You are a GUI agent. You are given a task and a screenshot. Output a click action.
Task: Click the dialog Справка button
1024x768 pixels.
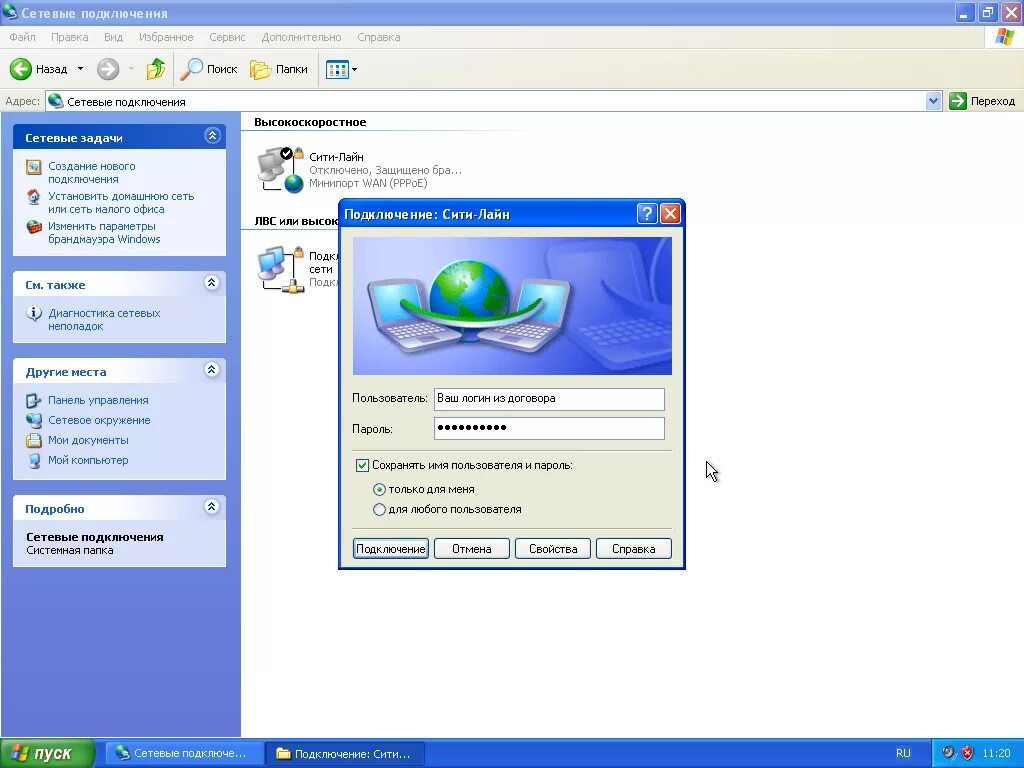[633, 549]
